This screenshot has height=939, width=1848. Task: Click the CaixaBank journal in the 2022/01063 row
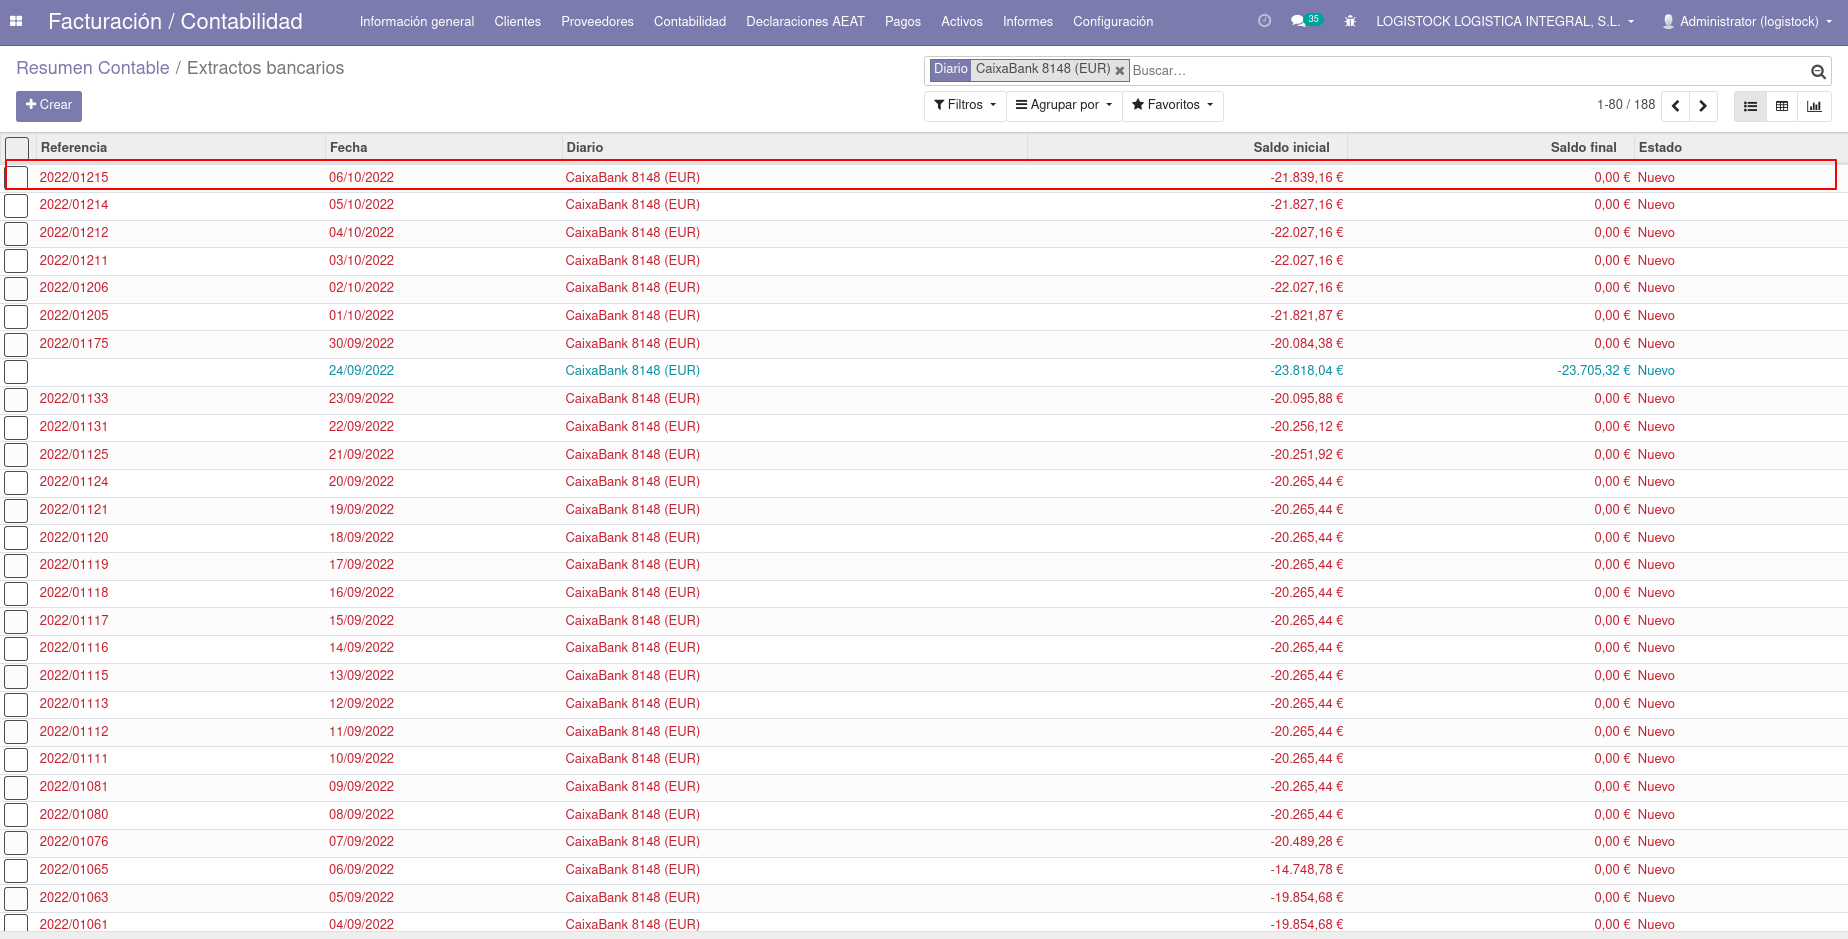click(x=633, y=898)
